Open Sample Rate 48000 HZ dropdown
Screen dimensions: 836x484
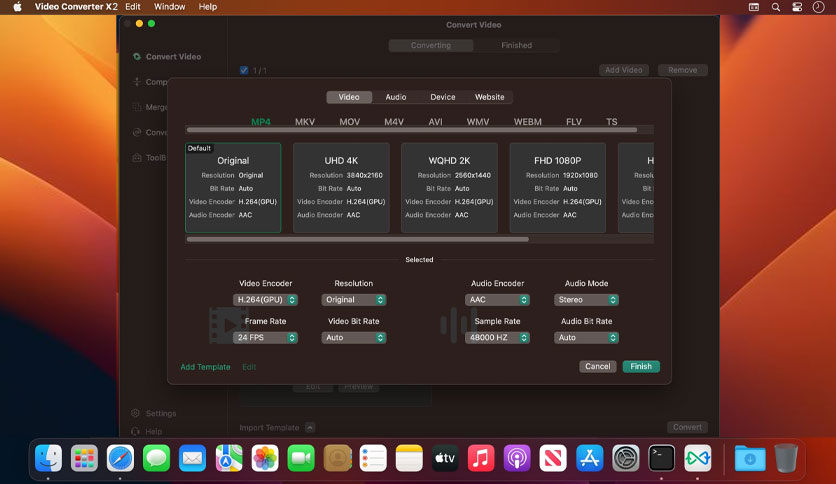click(497, 337)
